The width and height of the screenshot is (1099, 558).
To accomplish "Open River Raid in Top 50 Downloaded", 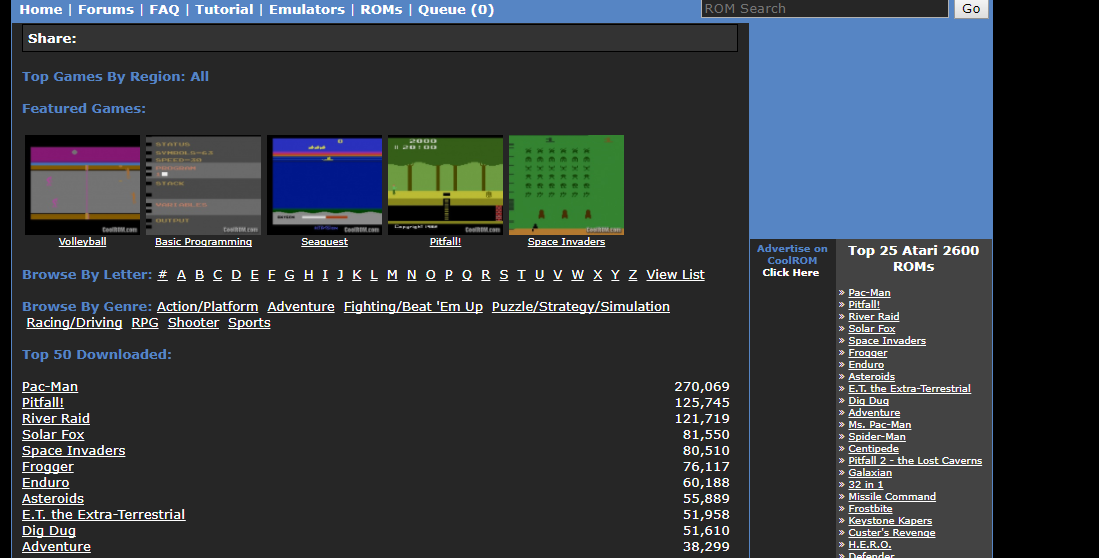I will (56, 418).
